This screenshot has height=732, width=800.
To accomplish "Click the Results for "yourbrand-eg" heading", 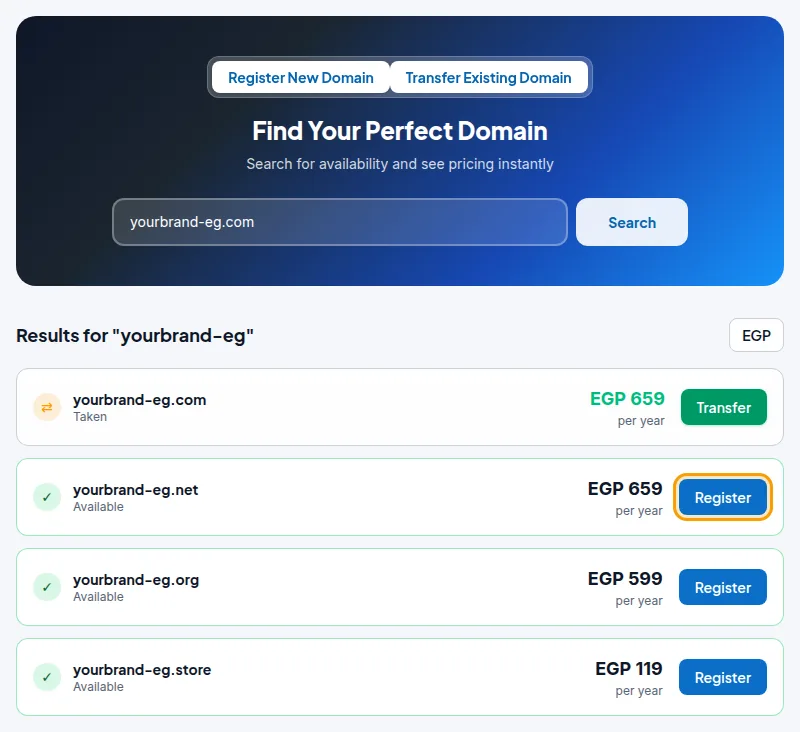I will pos(135,336).
